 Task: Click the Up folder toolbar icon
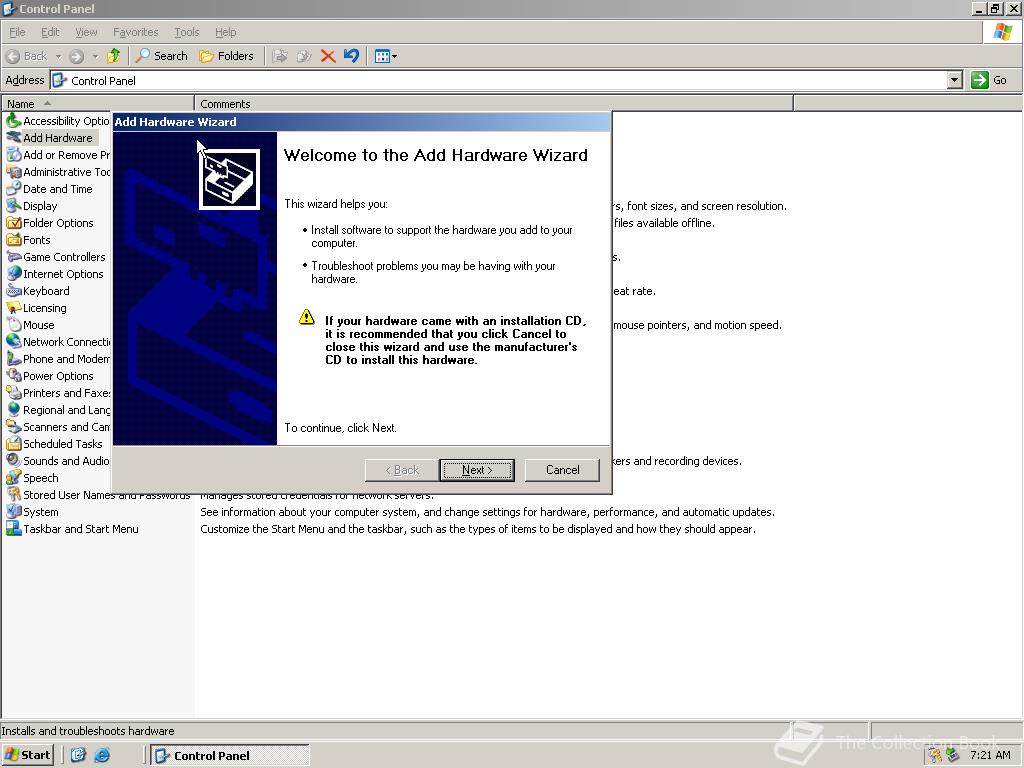(114, 56)
